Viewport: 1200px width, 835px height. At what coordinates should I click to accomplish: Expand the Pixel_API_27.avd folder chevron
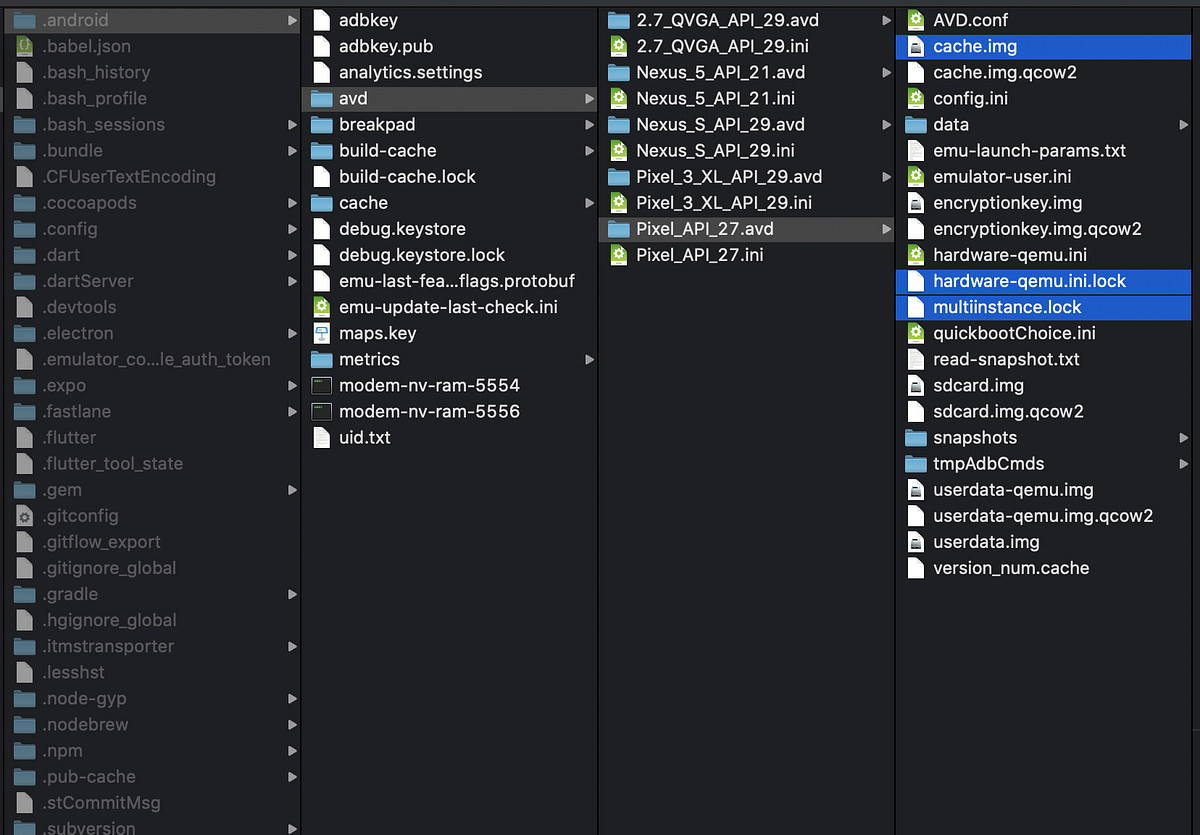pyautogui.click(x=884, y=228)
